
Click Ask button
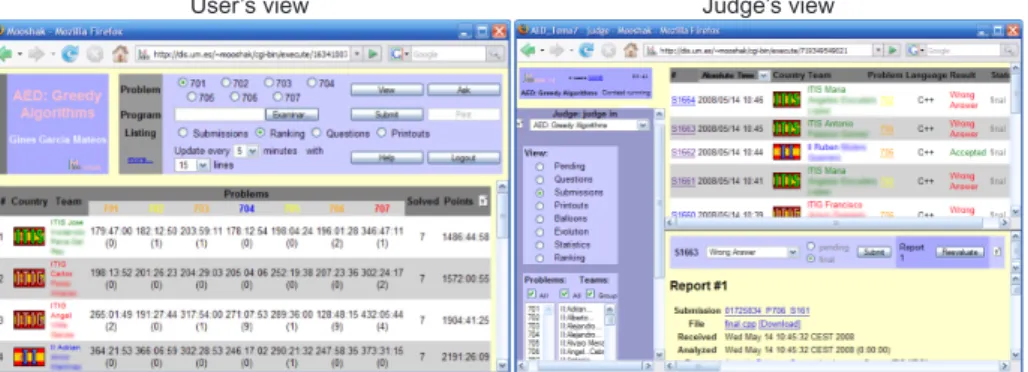click(464, 90)
